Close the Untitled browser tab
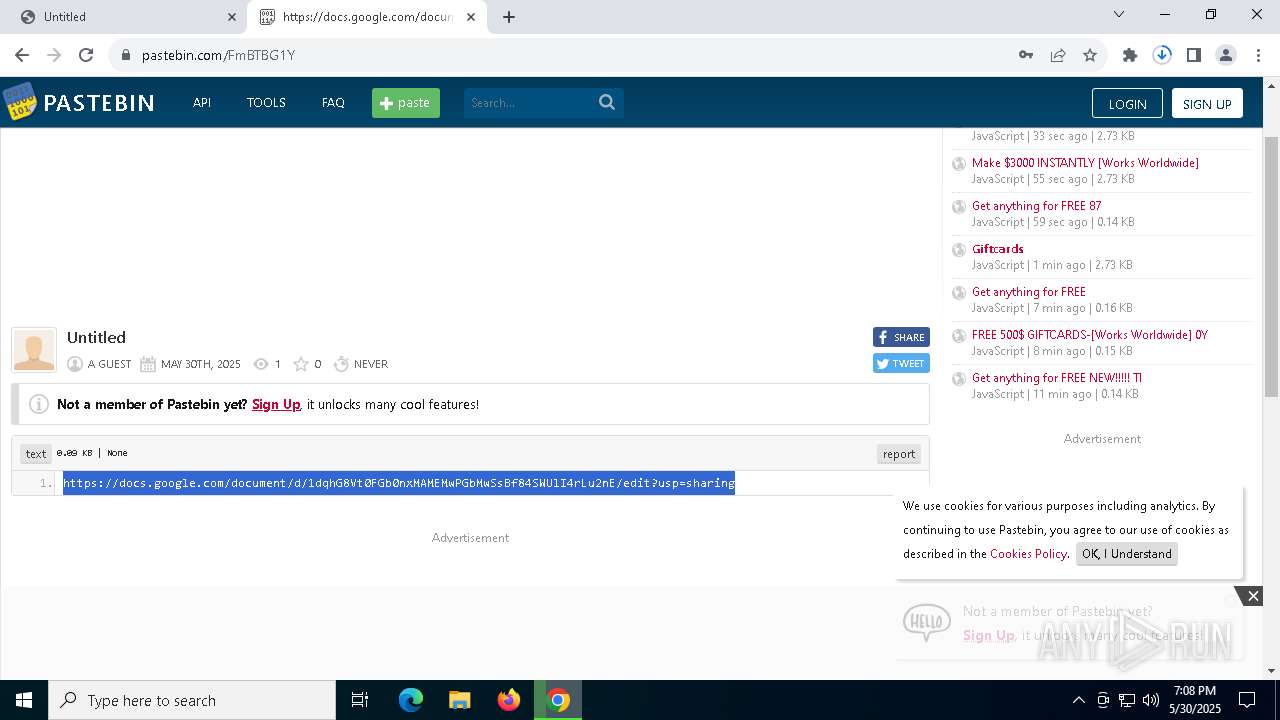 tap(232, 17)
